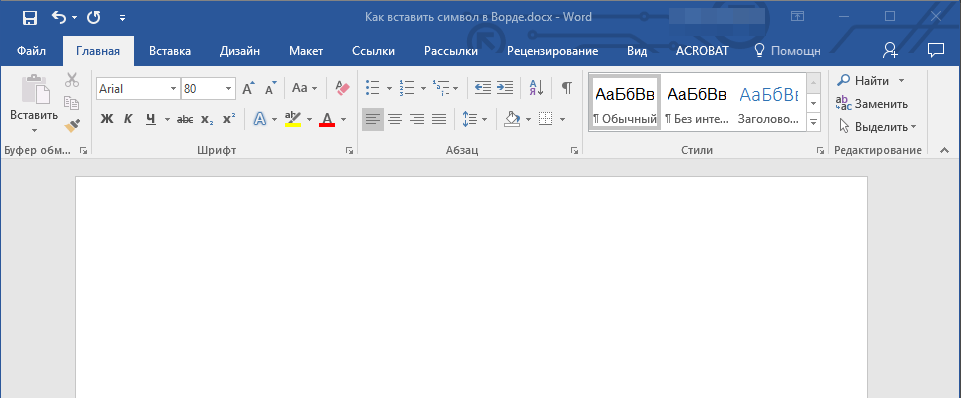
Task: Insert a numbered list
Action: [406, 88]
